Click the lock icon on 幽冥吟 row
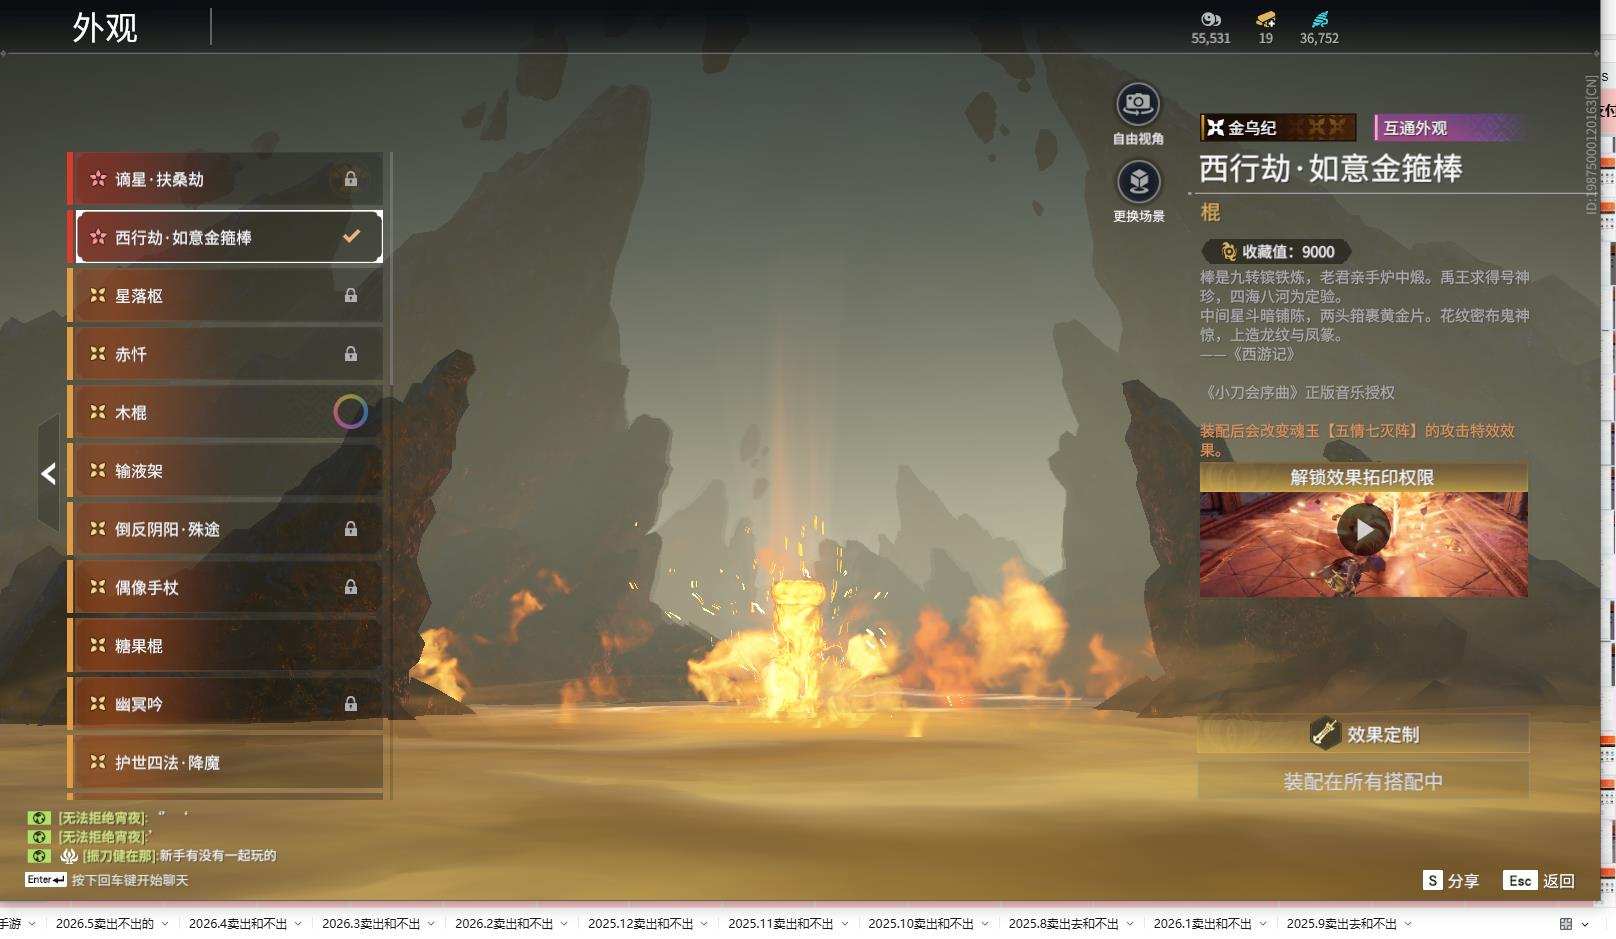This screenshot has height=939, width=1616. pos(351,704)
